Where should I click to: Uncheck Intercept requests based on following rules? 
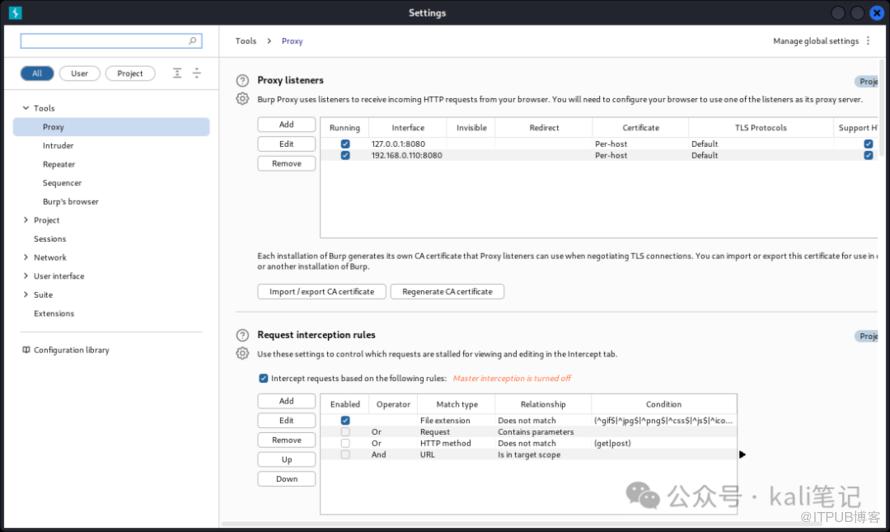263,379
